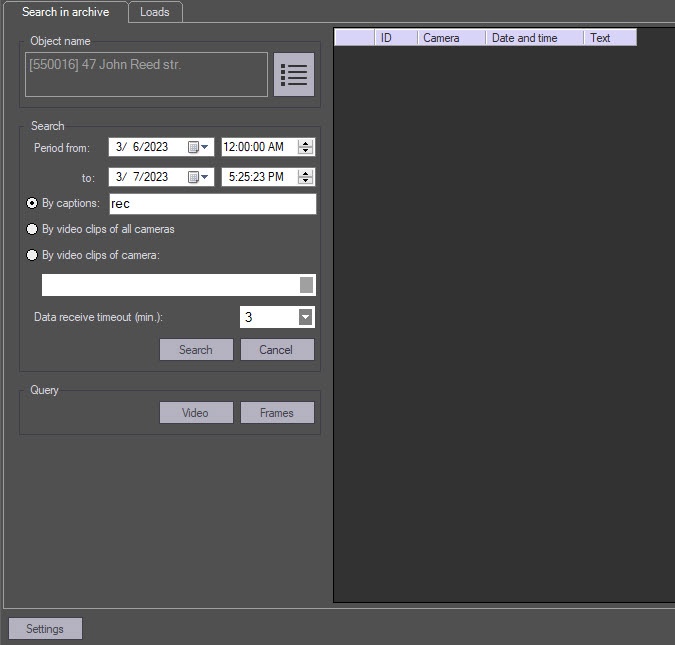Expand Data receive timeout dropdown
Viewport: 675px width, 645px height.
click(306, 317)
